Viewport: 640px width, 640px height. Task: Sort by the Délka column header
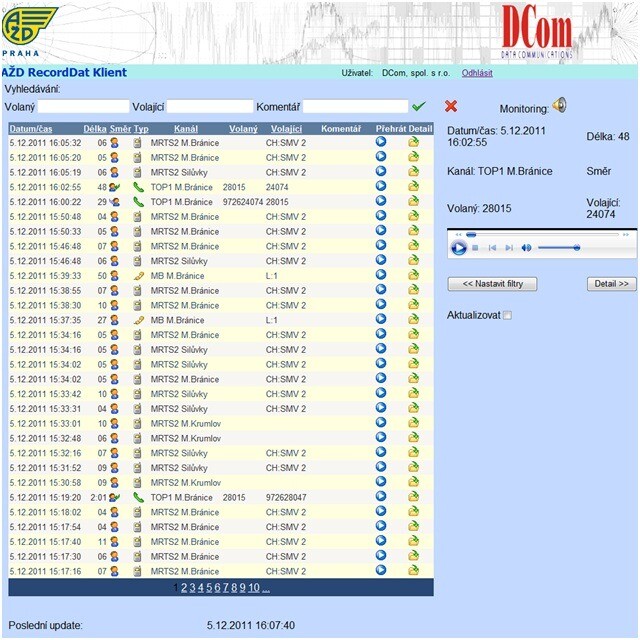95,129
